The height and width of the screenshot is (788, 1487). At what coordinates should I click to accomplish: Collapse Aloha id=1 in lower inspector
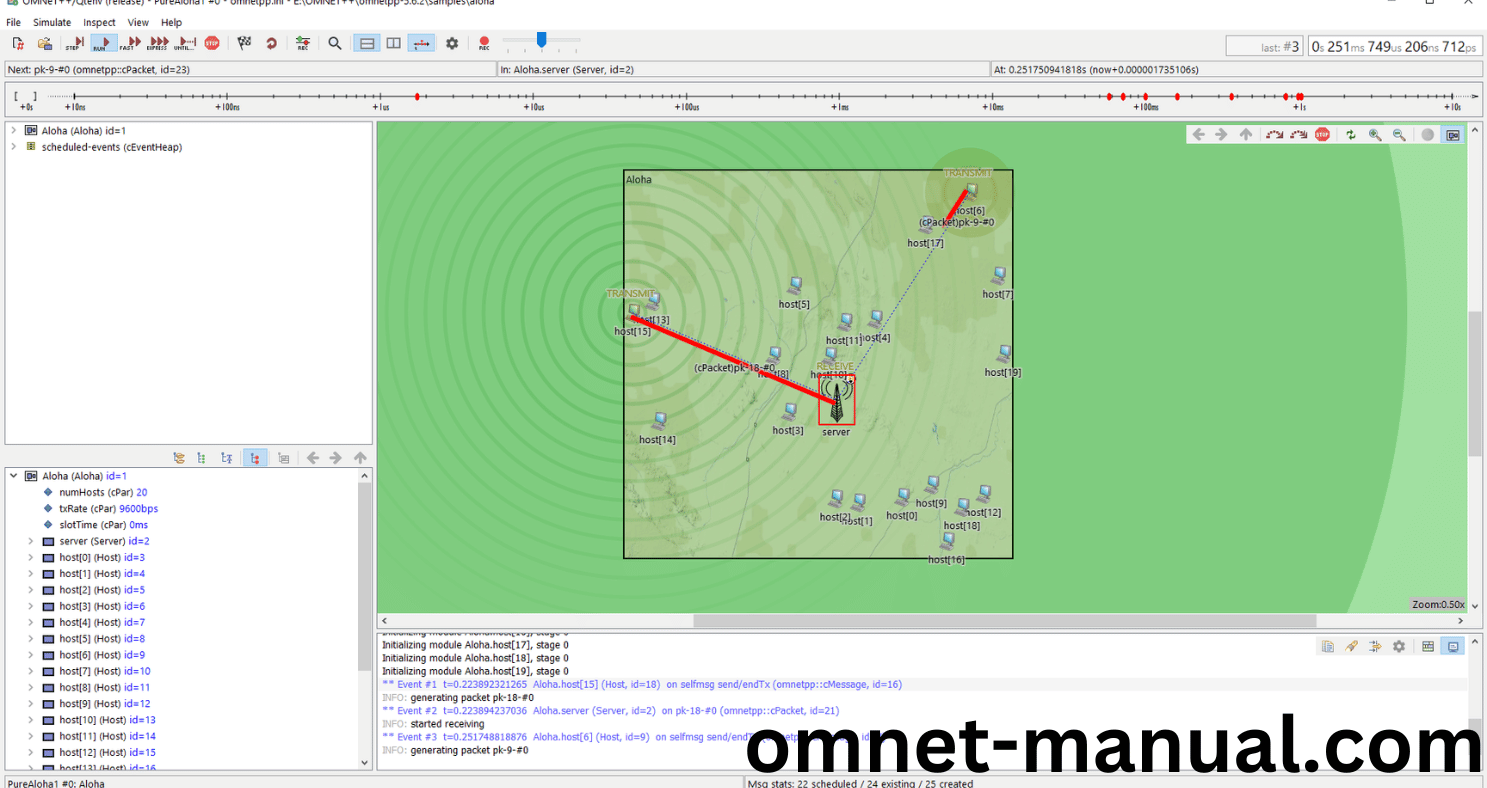point(13,476)
